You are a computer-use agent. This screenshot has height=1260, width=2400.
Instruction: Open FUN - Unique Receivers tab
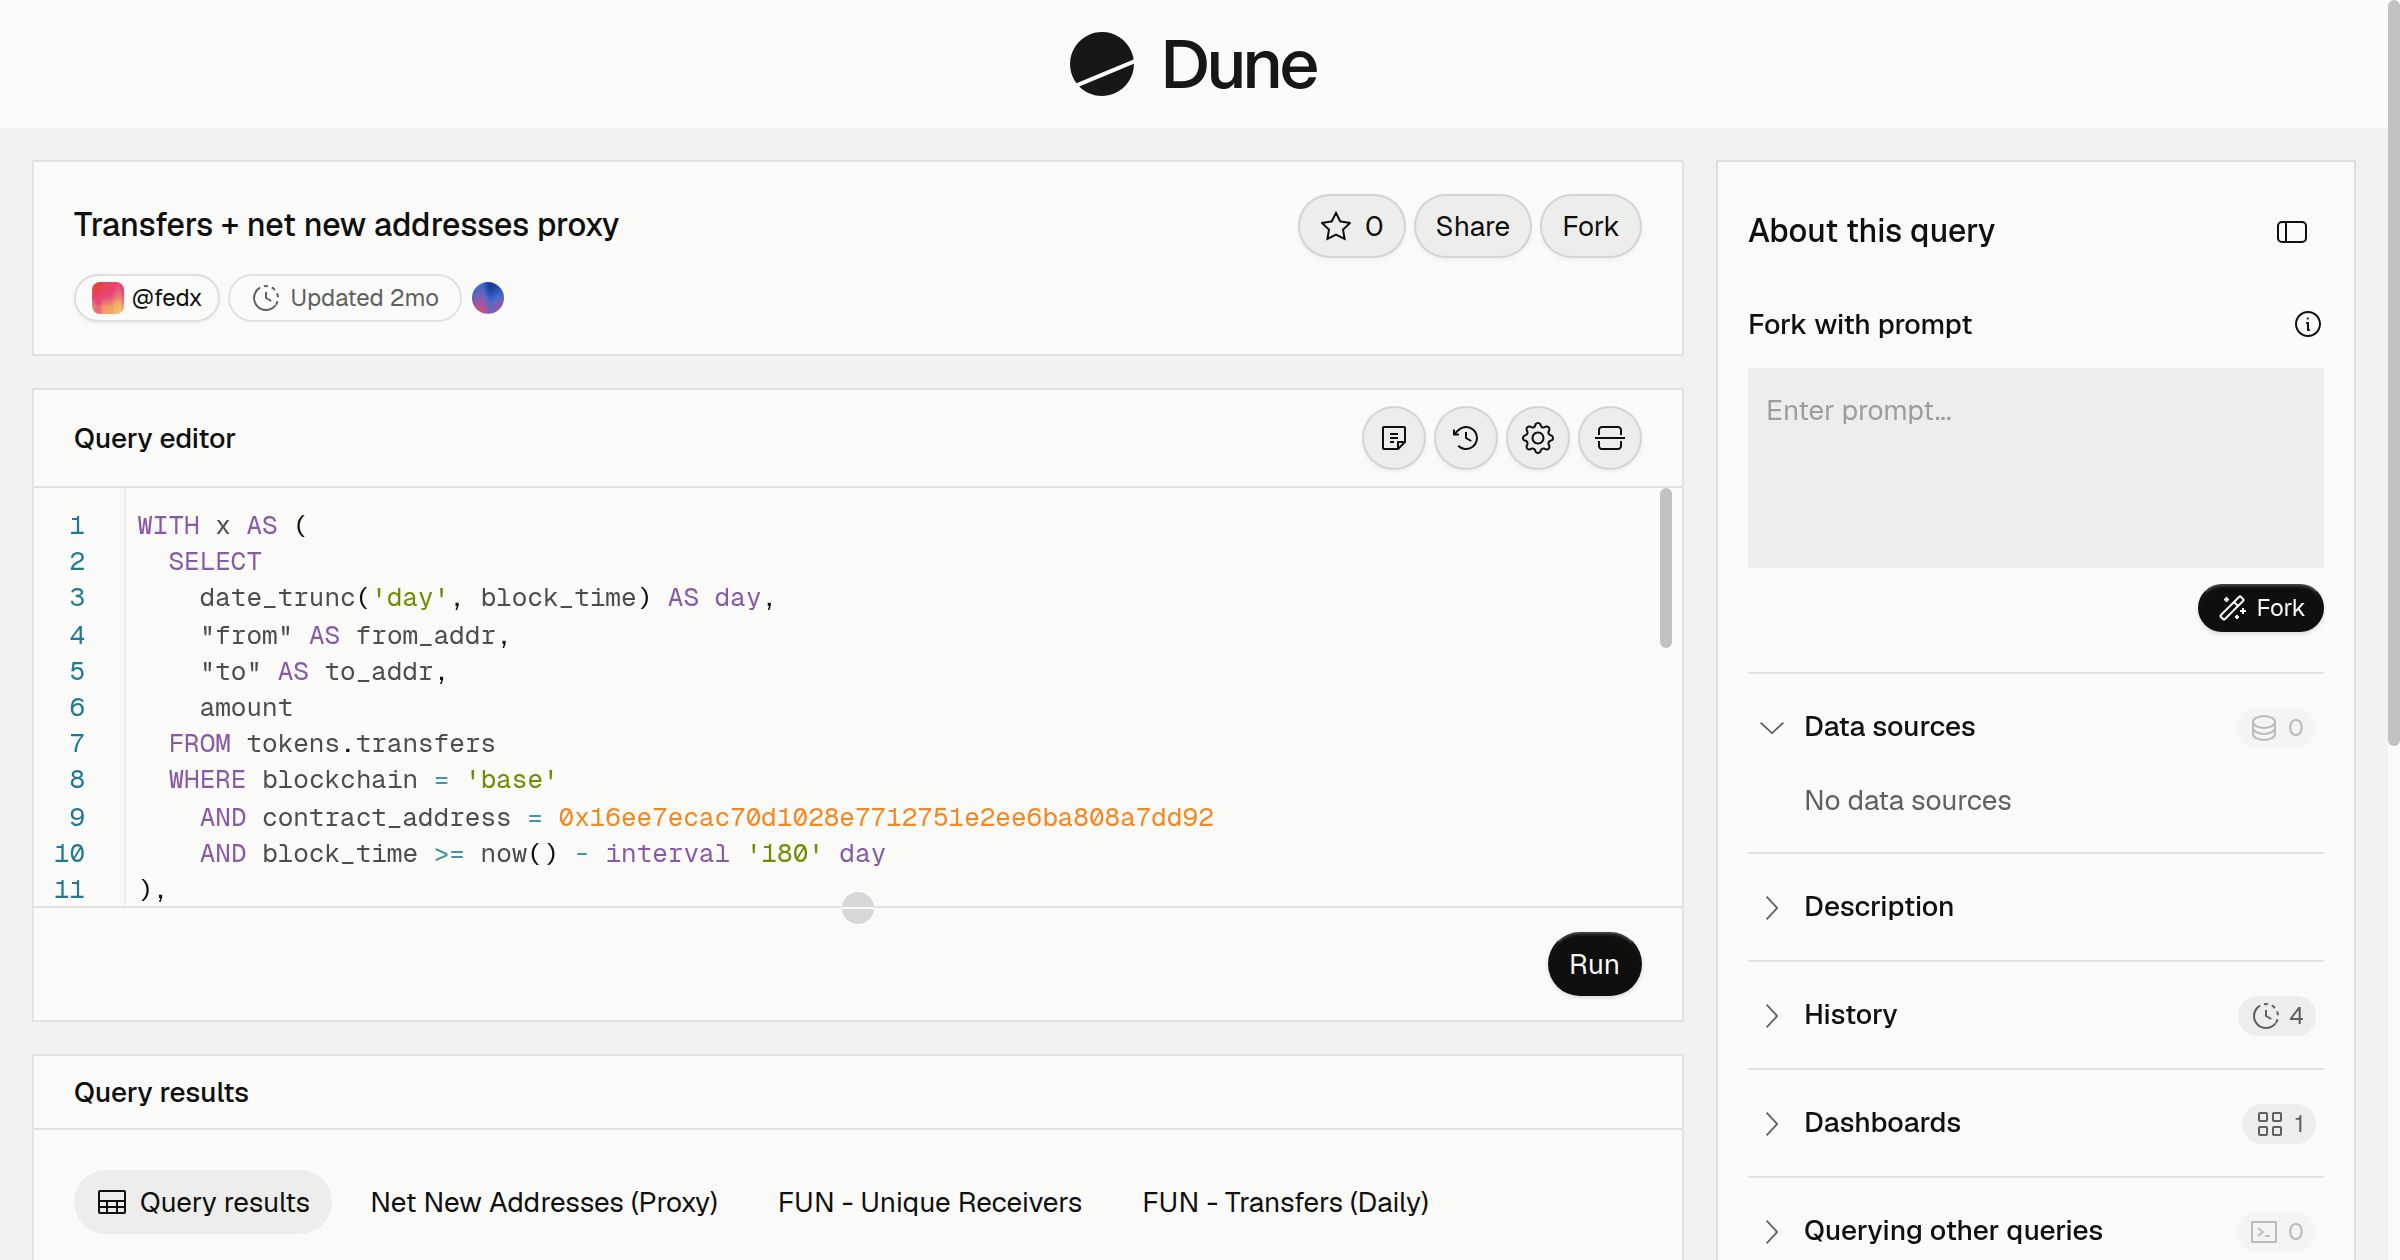930,1202
